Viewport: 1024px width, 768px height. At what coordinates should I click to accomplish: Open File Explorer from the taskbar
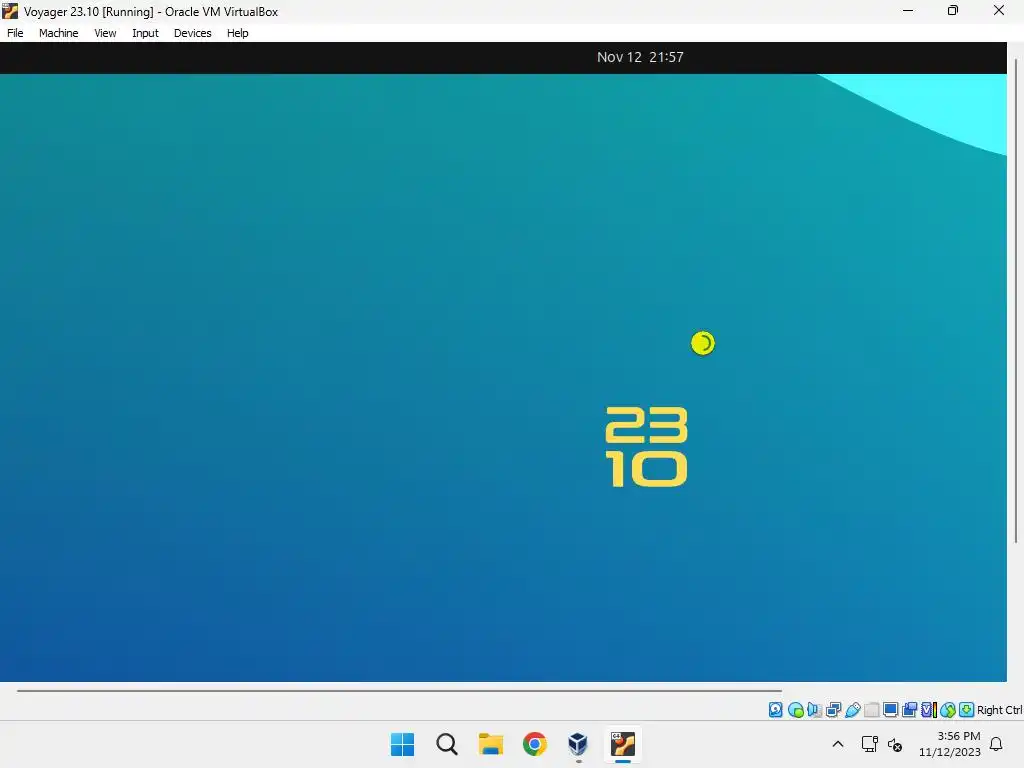pyautogui.click(x=490, y=744)
